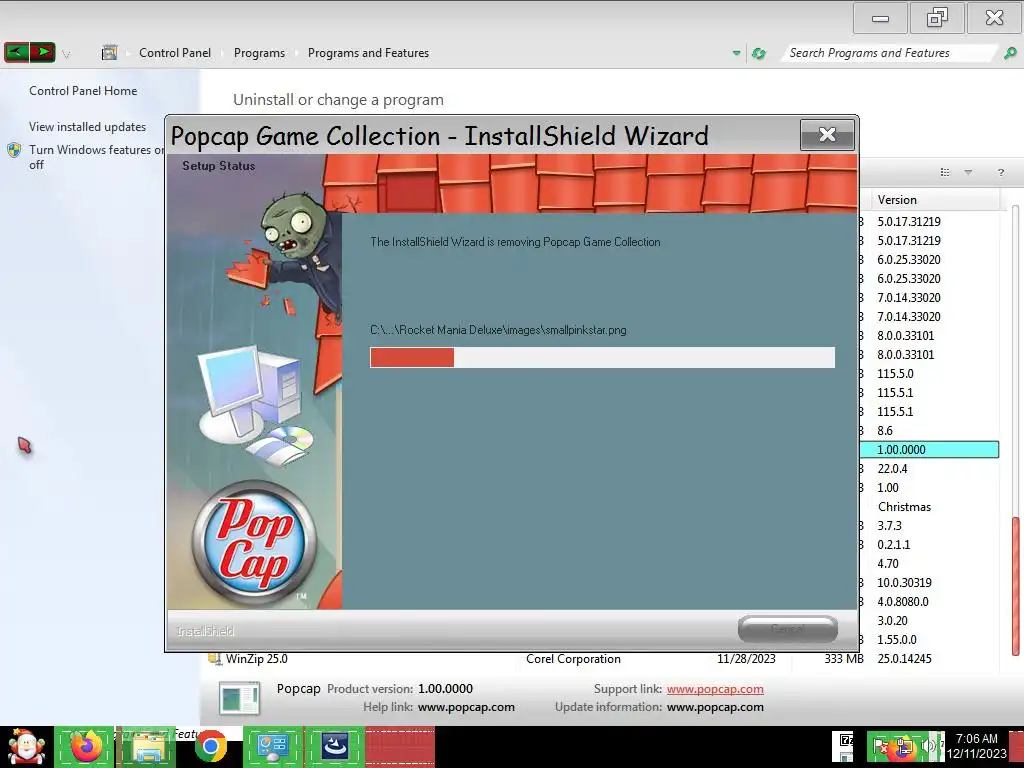Click the computer setup graphic in wizard

(x=255, y=405)
